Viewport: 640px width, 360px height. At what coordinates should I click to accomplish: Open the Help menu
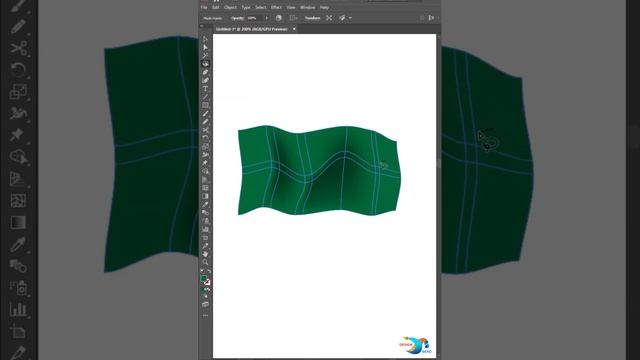click(x=324, y=7)
